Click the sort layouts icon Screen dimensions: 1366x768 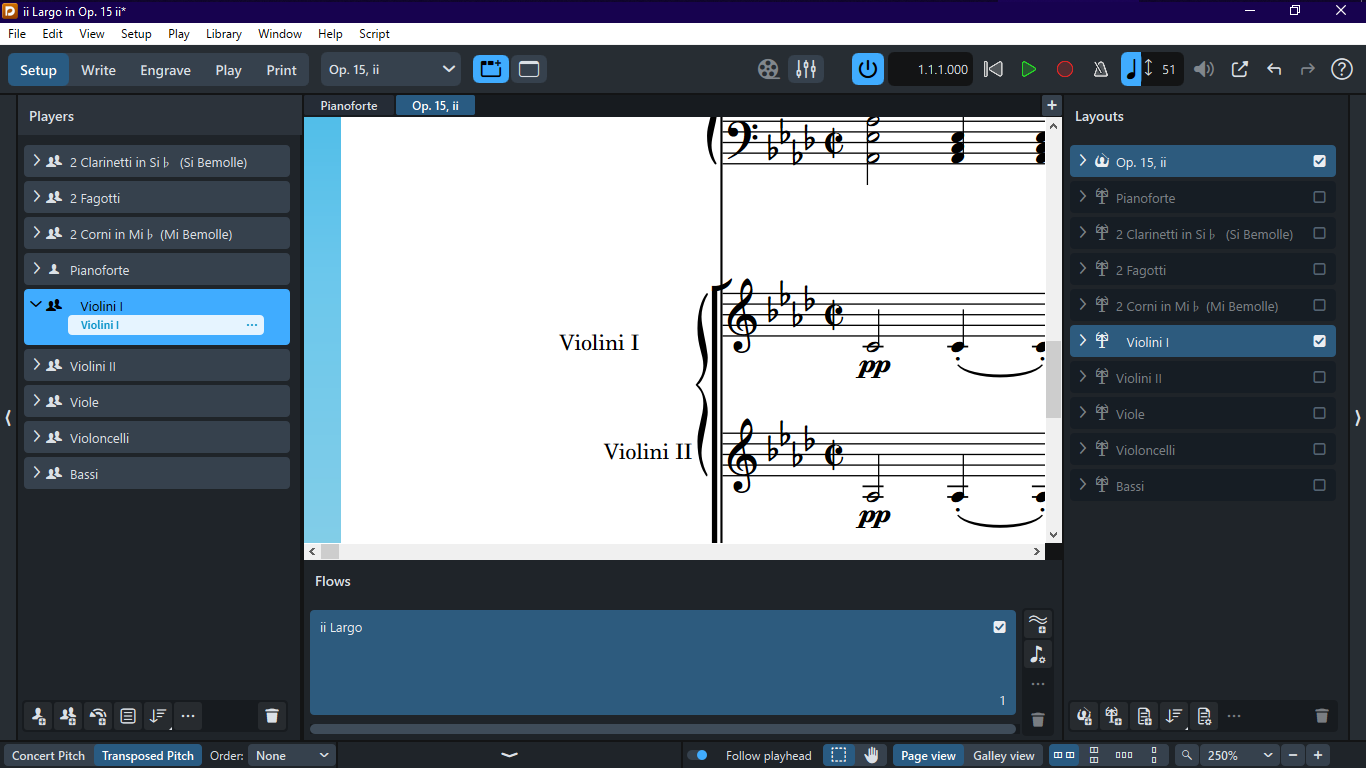(x=1174, y=715)
